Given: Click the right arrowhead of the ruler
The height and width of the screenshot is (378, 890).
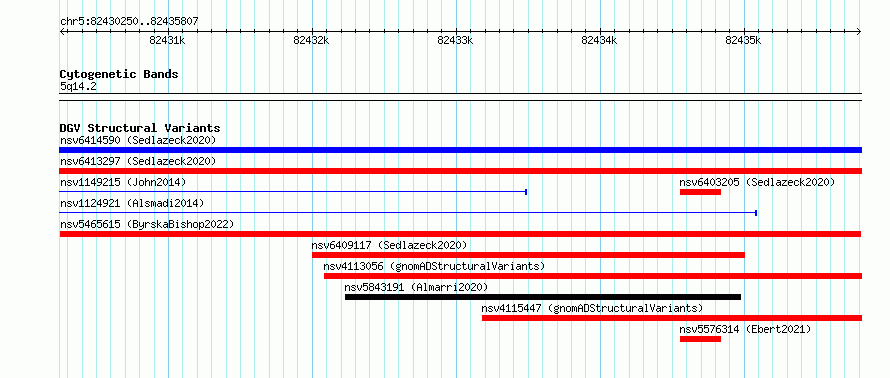Looking at the screenshot, I should [x=859, y=31].
